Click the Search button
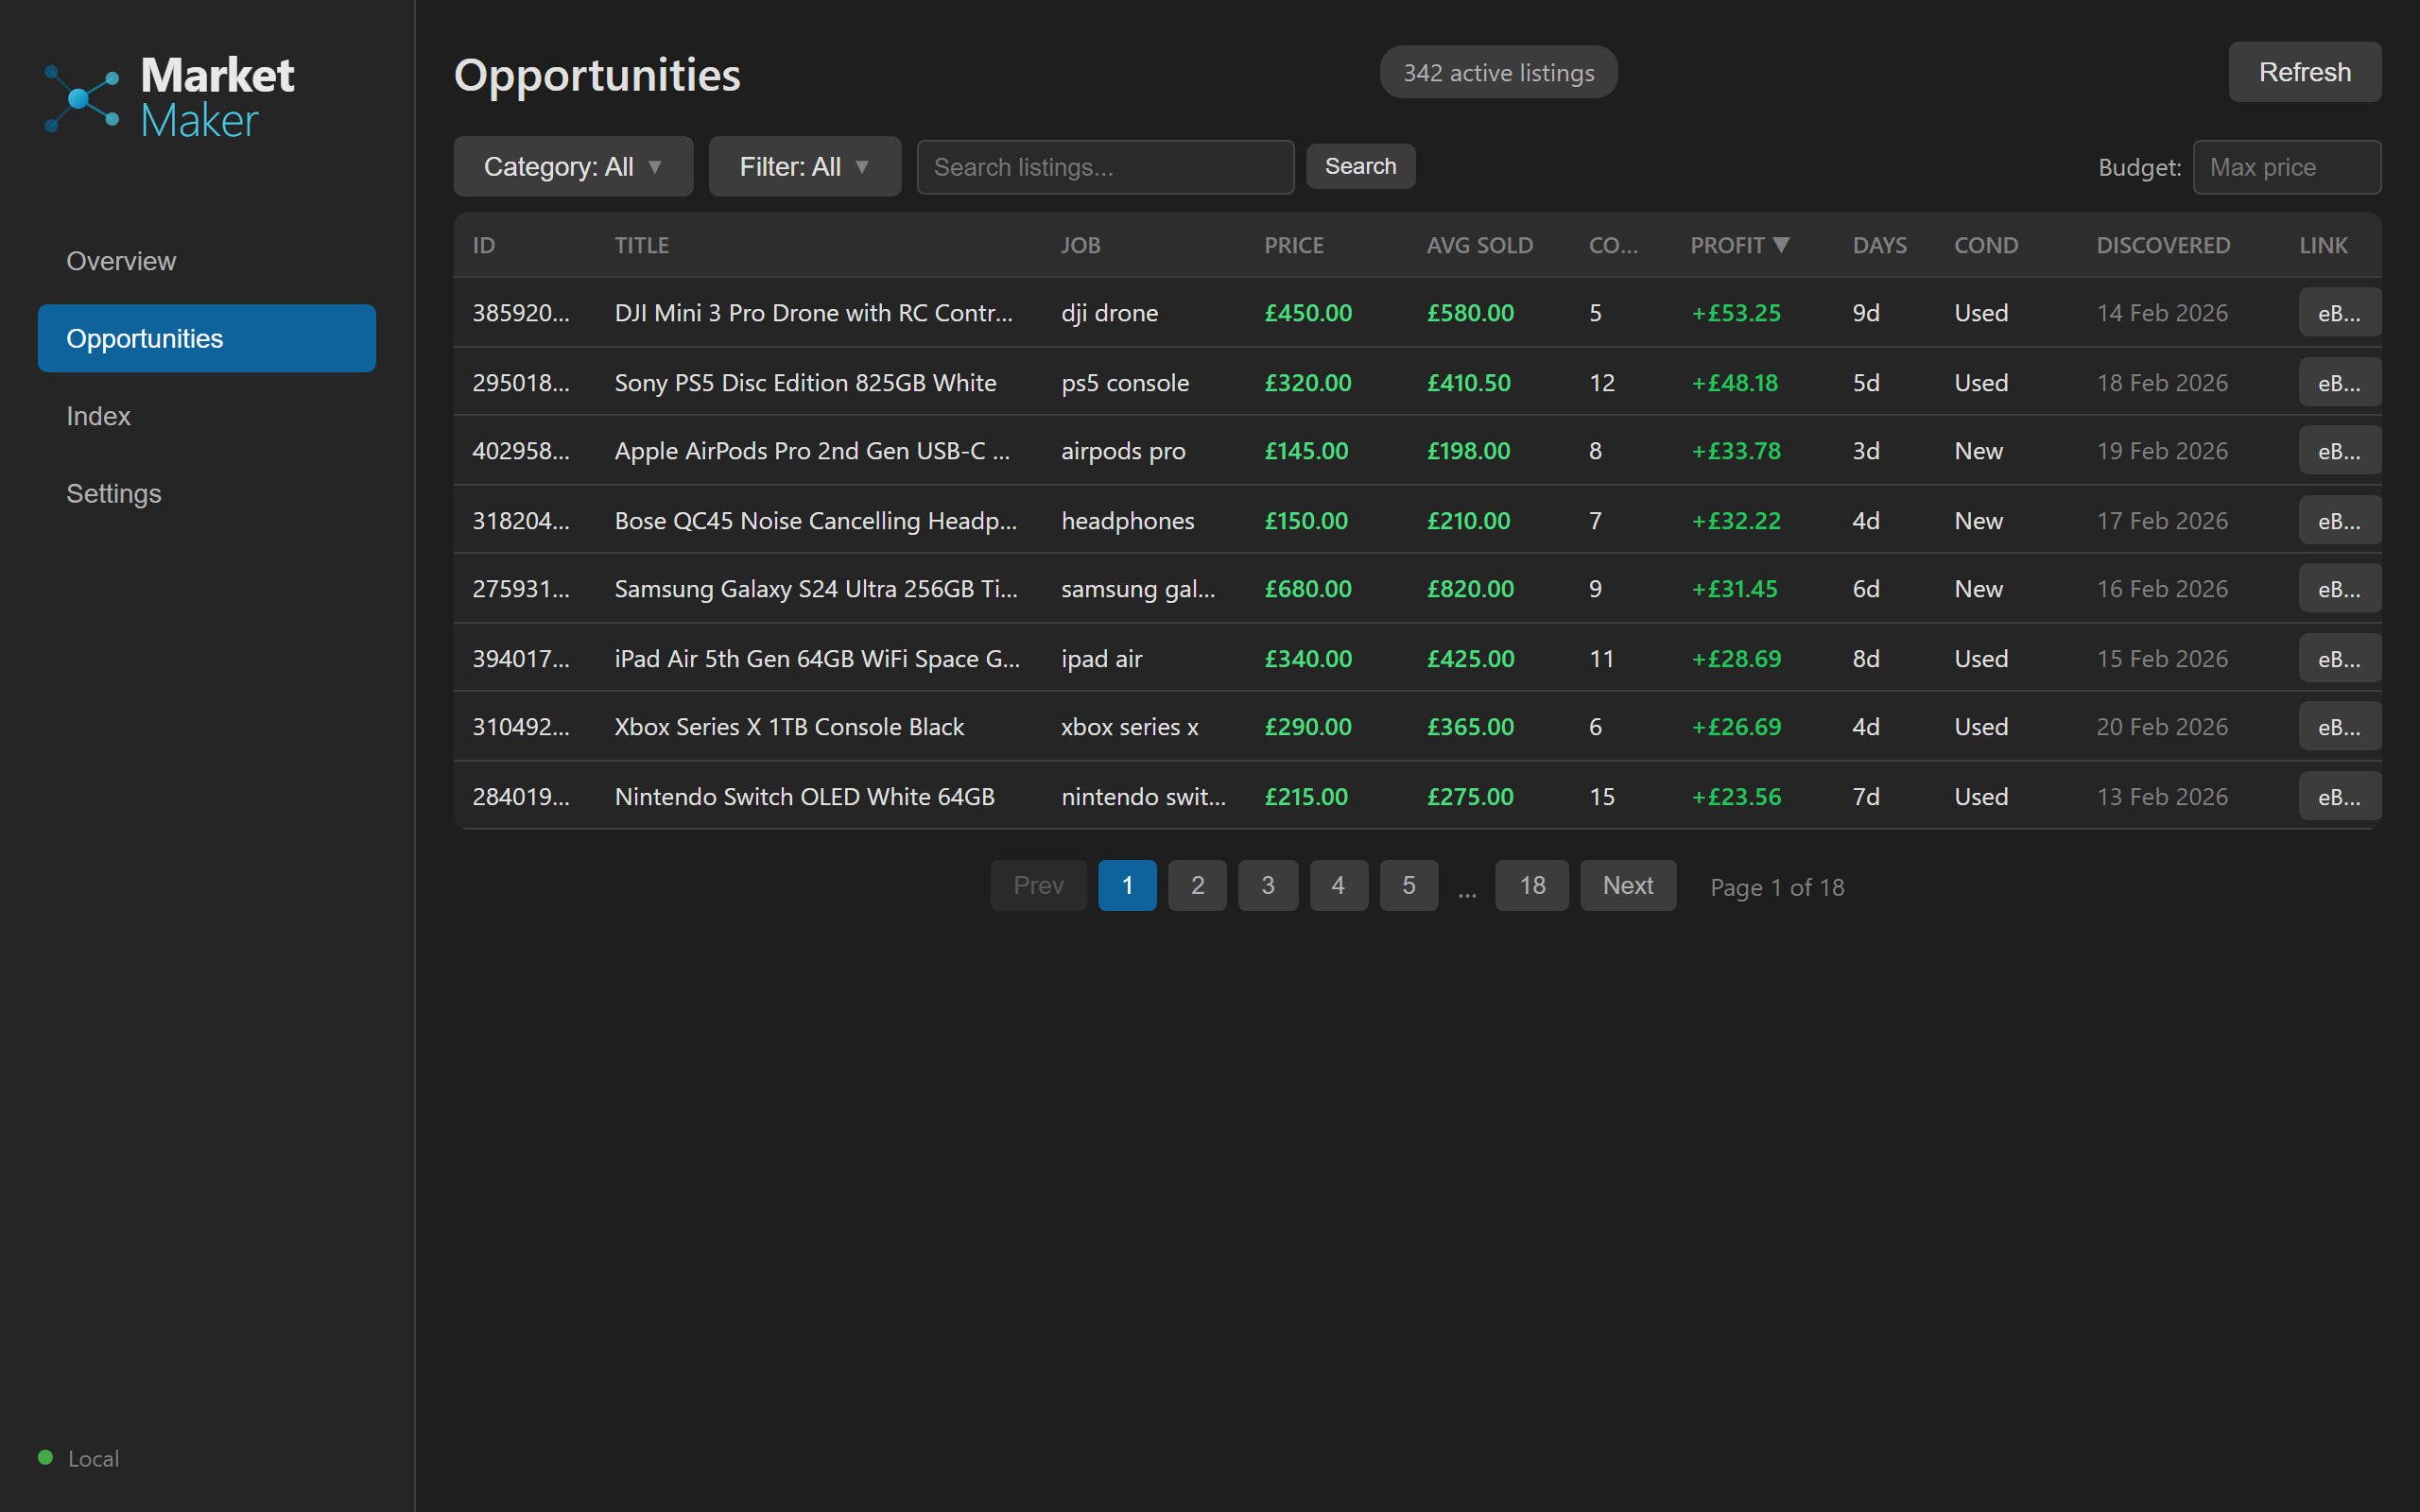The image size is (2420, 1512). (1360, 166)
